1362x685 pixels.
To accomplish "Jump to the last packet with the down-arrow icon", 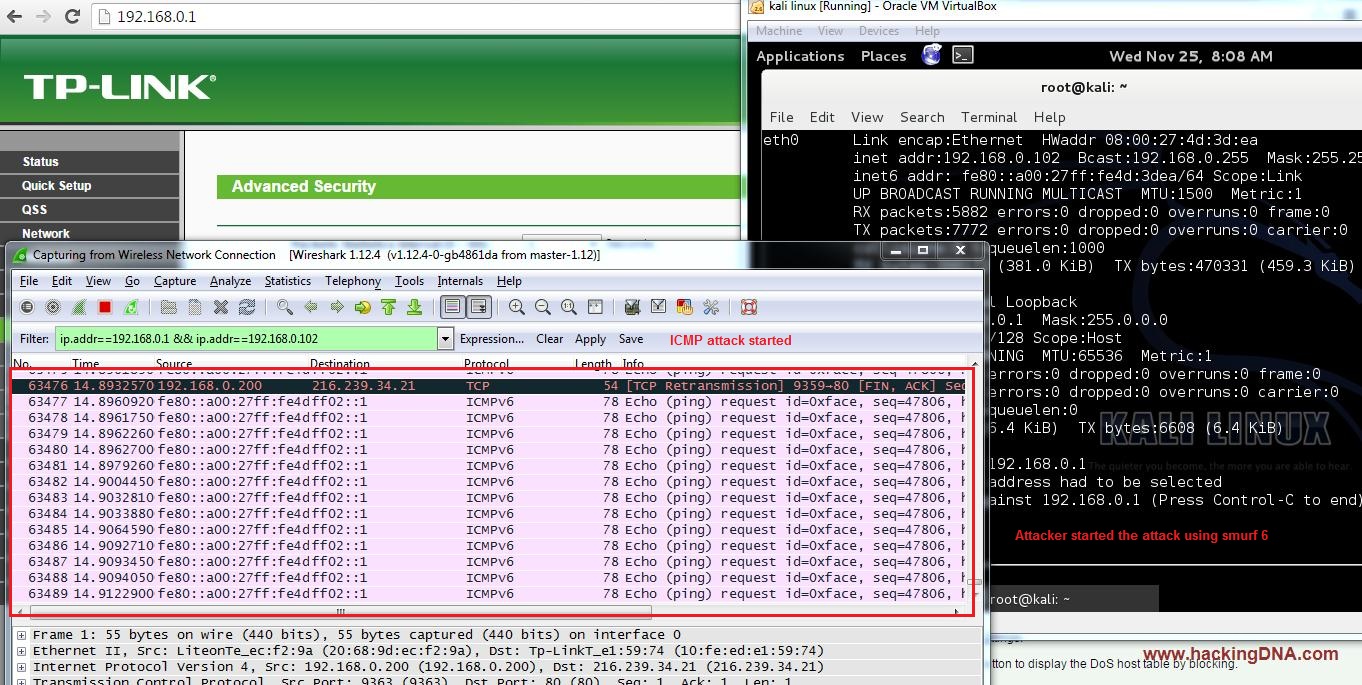I will [x=415, y=307].
